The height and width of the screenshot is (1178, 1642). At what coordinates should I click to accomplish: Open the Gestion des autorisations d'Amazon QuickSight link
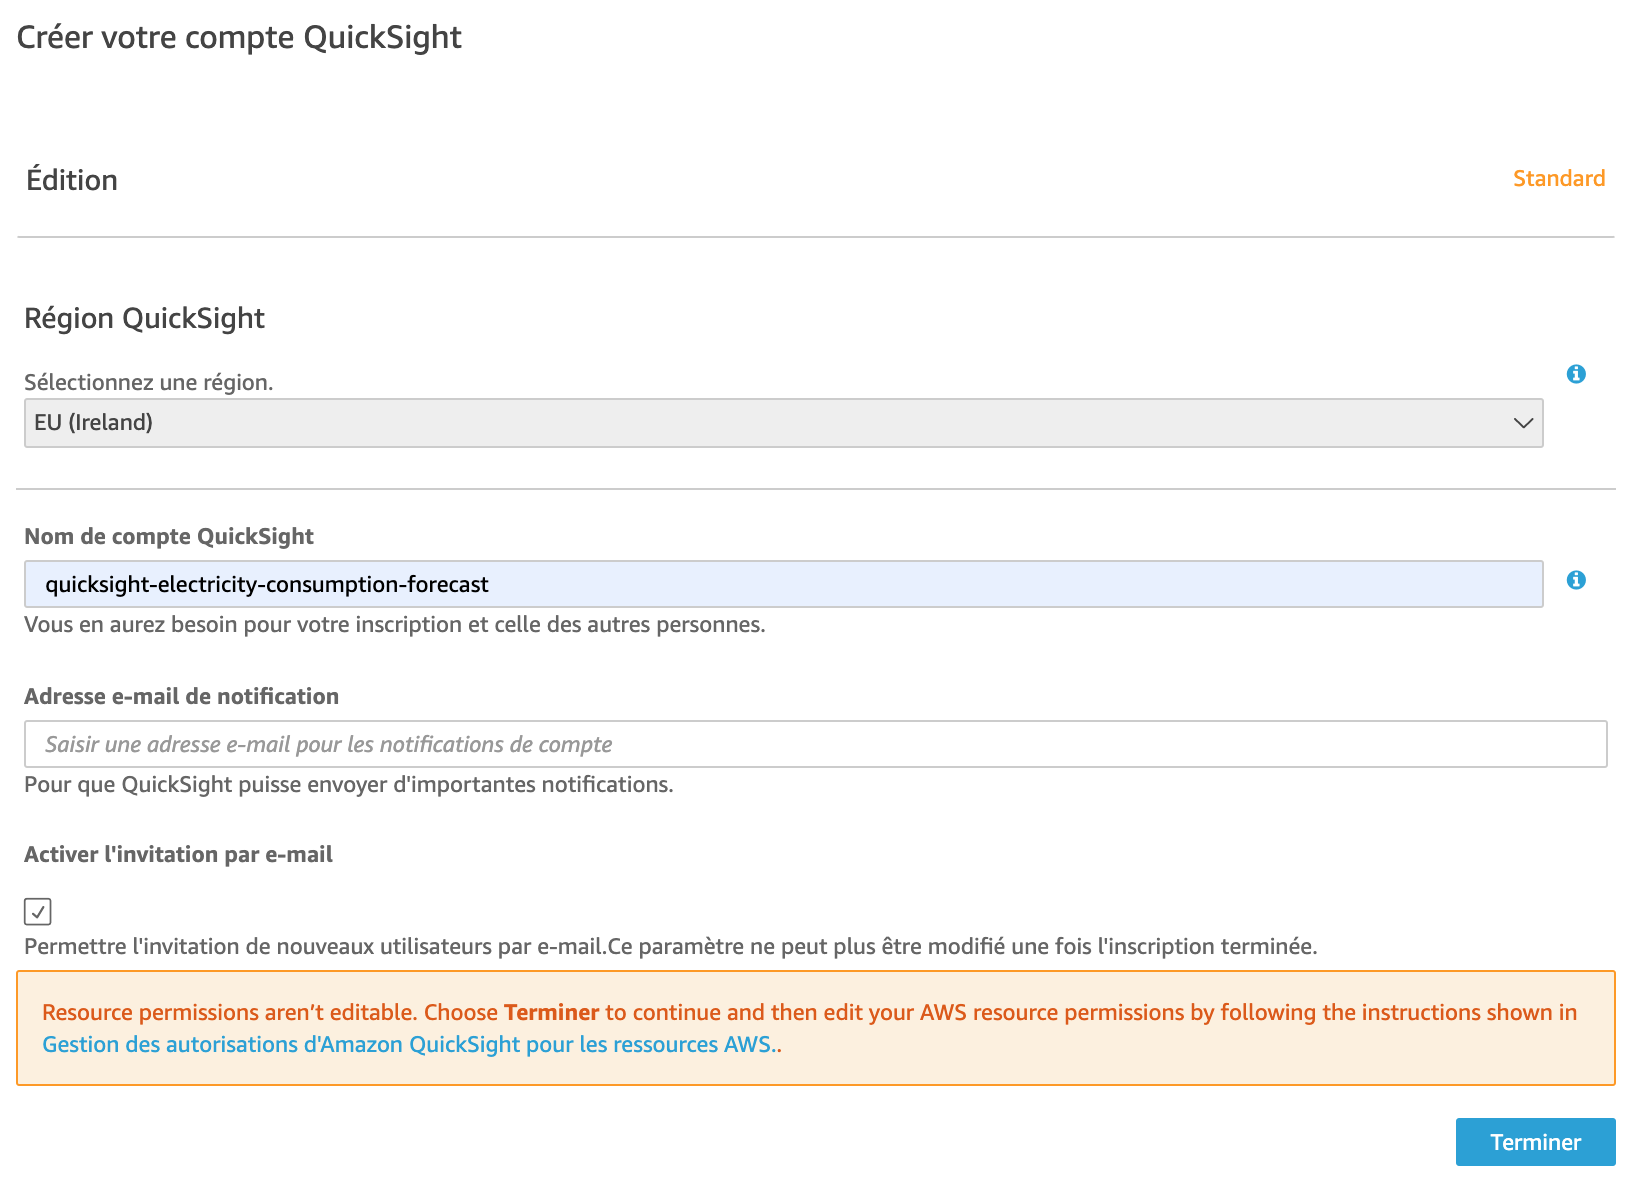[408, 1044]
